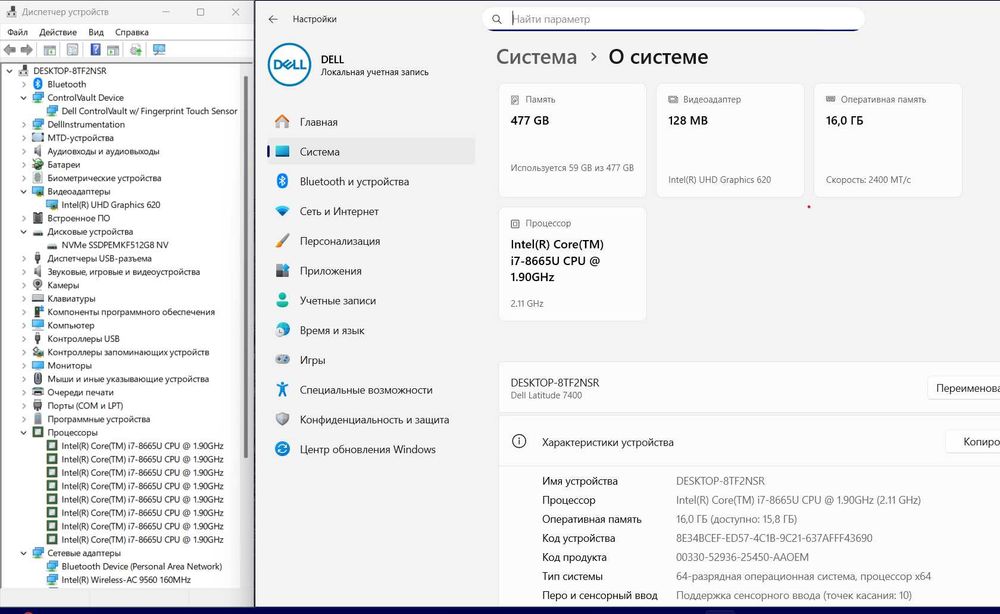The image size is (1000, 614).
Task: Select NVMe SSDPEMKF512G8 NV disk
Action: [115, 245]
